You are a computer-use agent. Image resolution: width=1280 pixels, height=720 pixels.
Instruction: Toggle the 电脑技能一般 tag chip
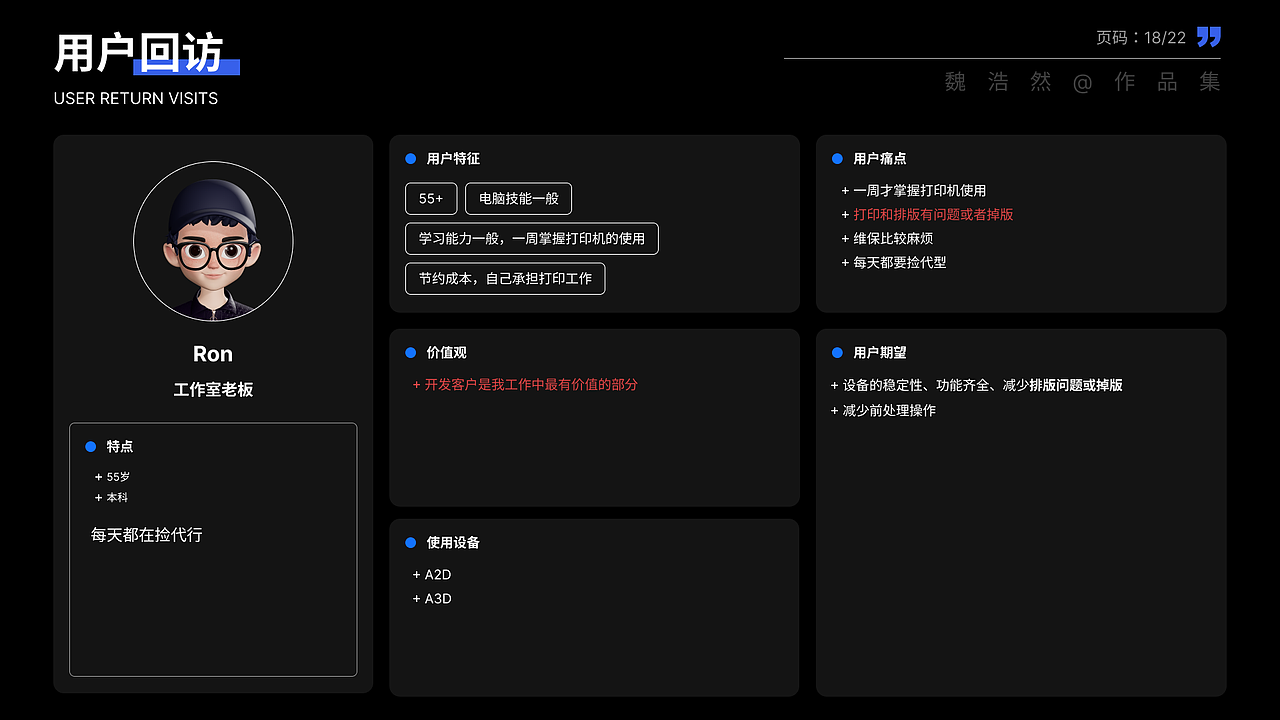(x=518, y=198)
